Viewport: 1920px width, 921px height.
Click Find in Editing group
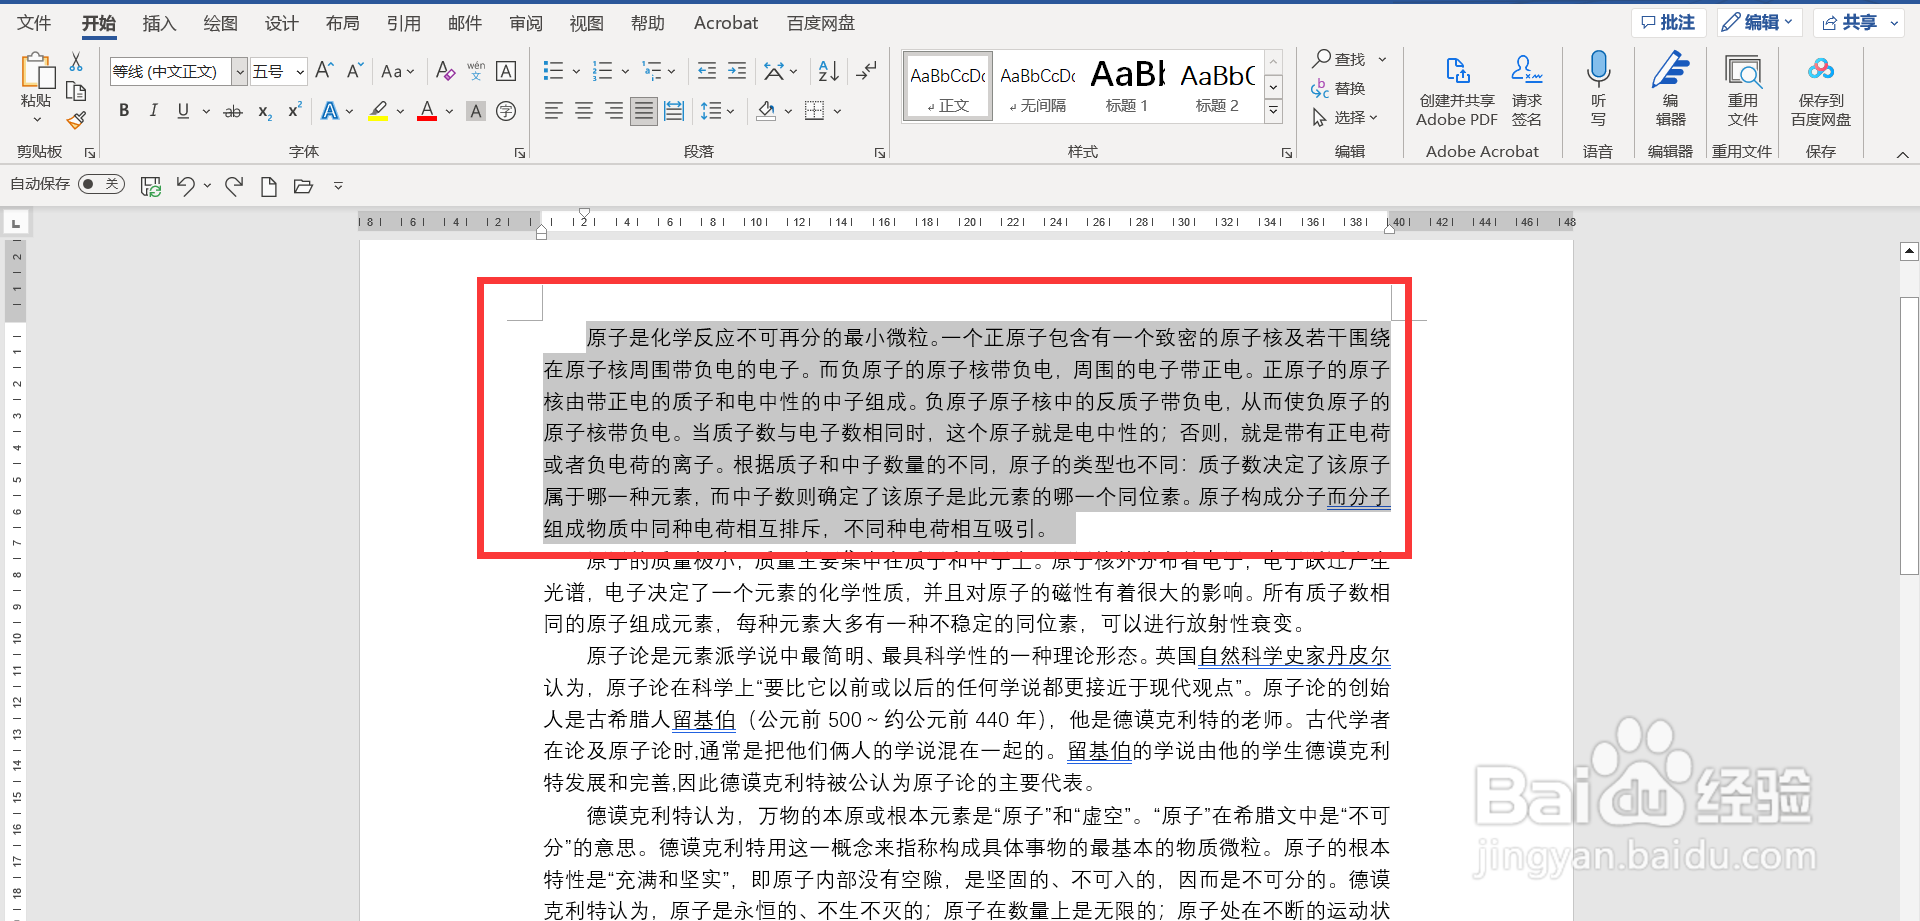pos(1349,59)
